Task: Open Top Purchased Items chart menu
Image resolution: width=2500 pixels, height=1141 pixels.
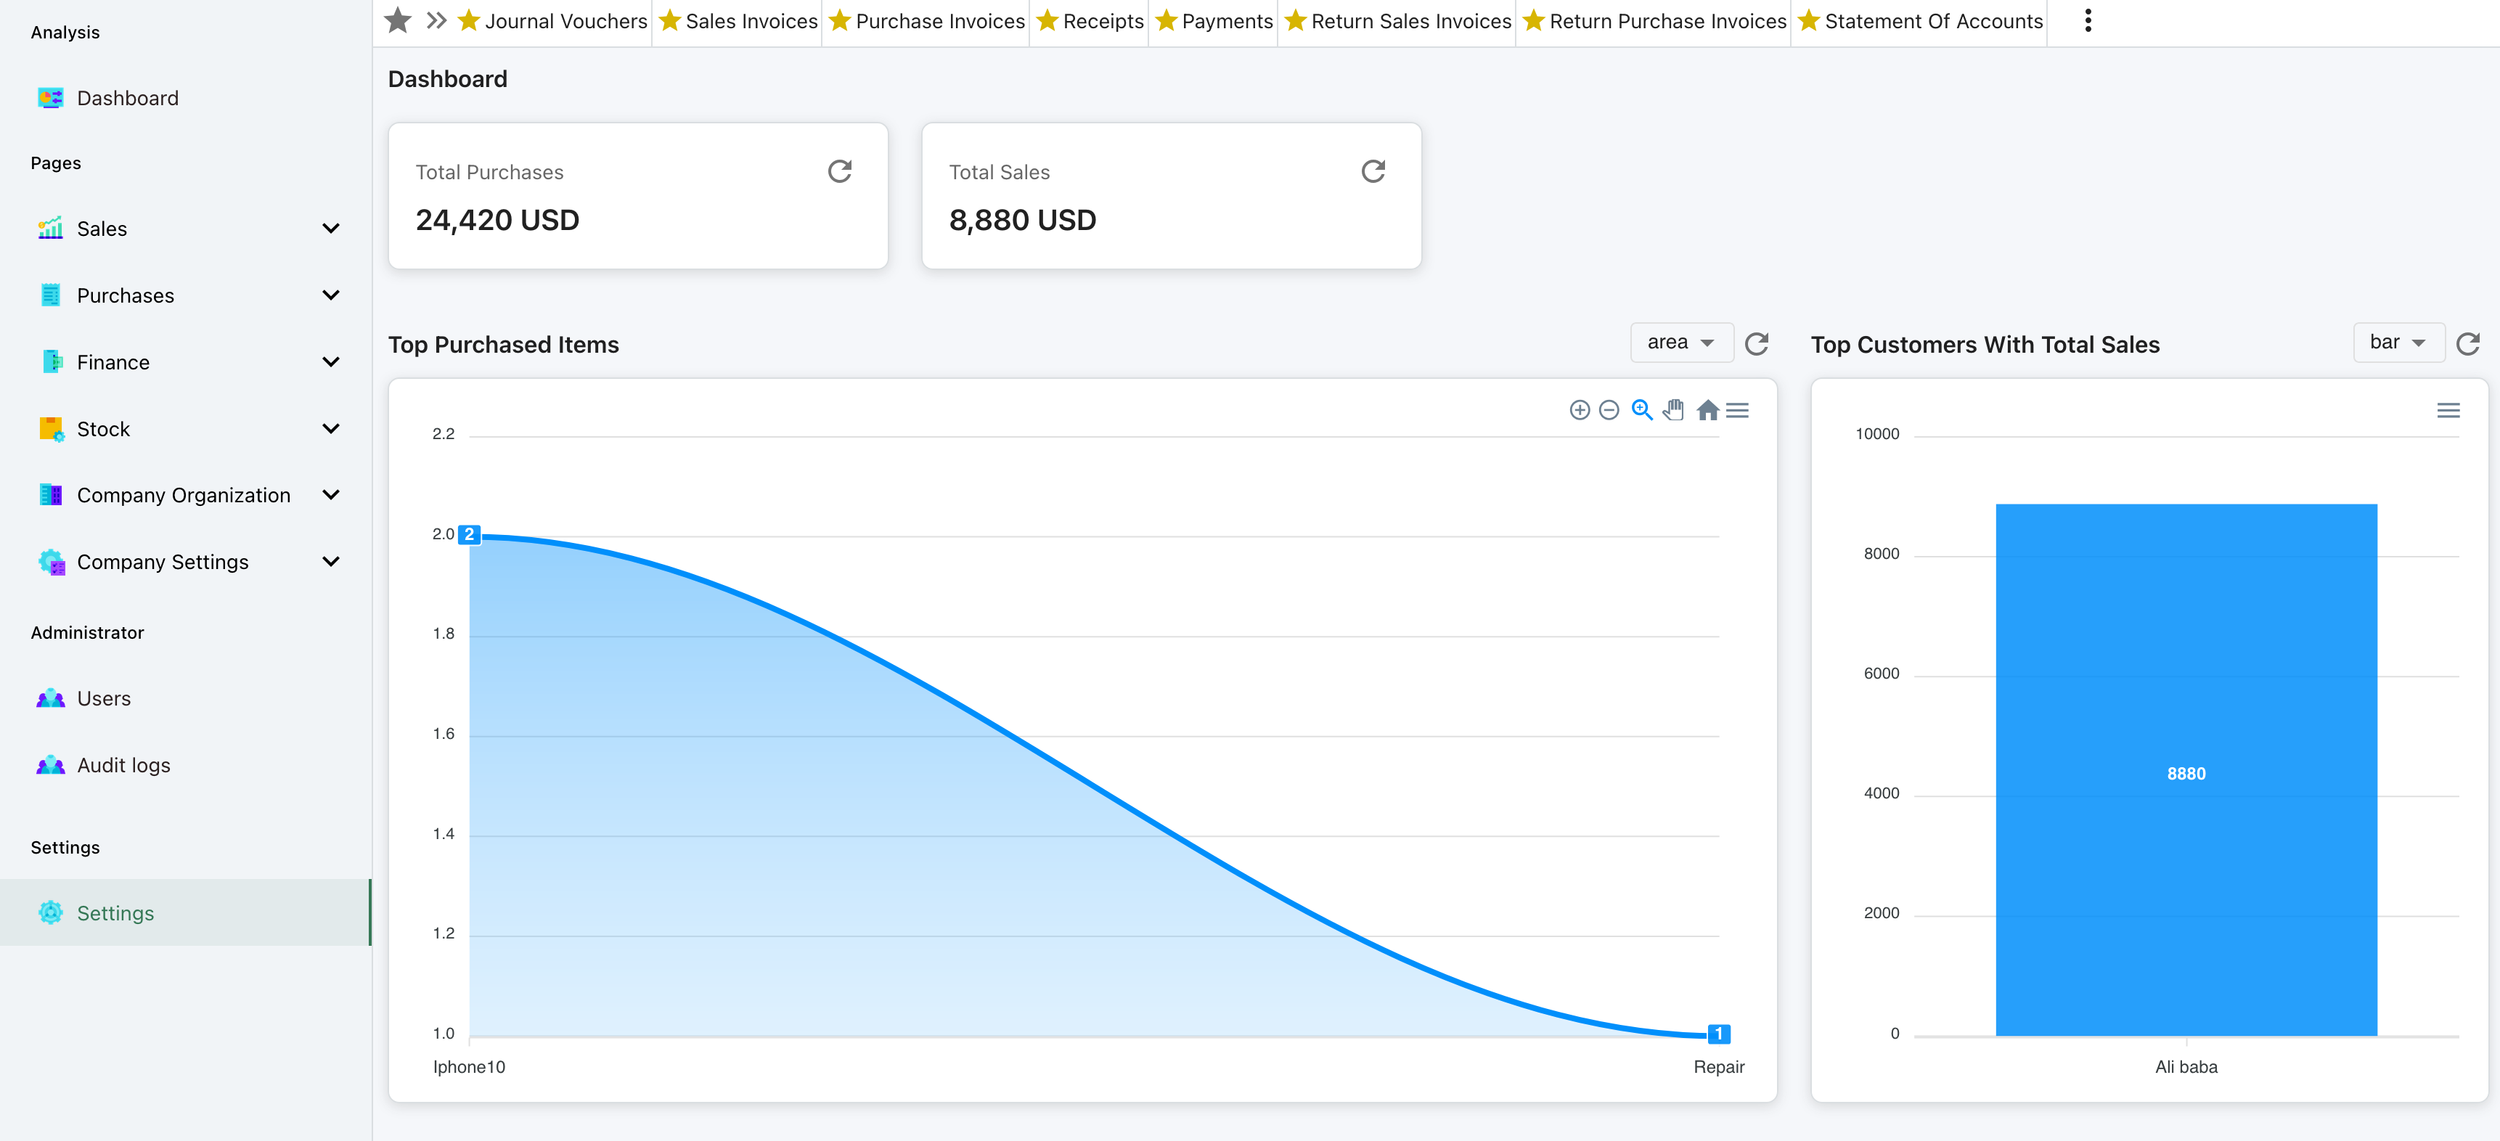Action: point(1738,410)
